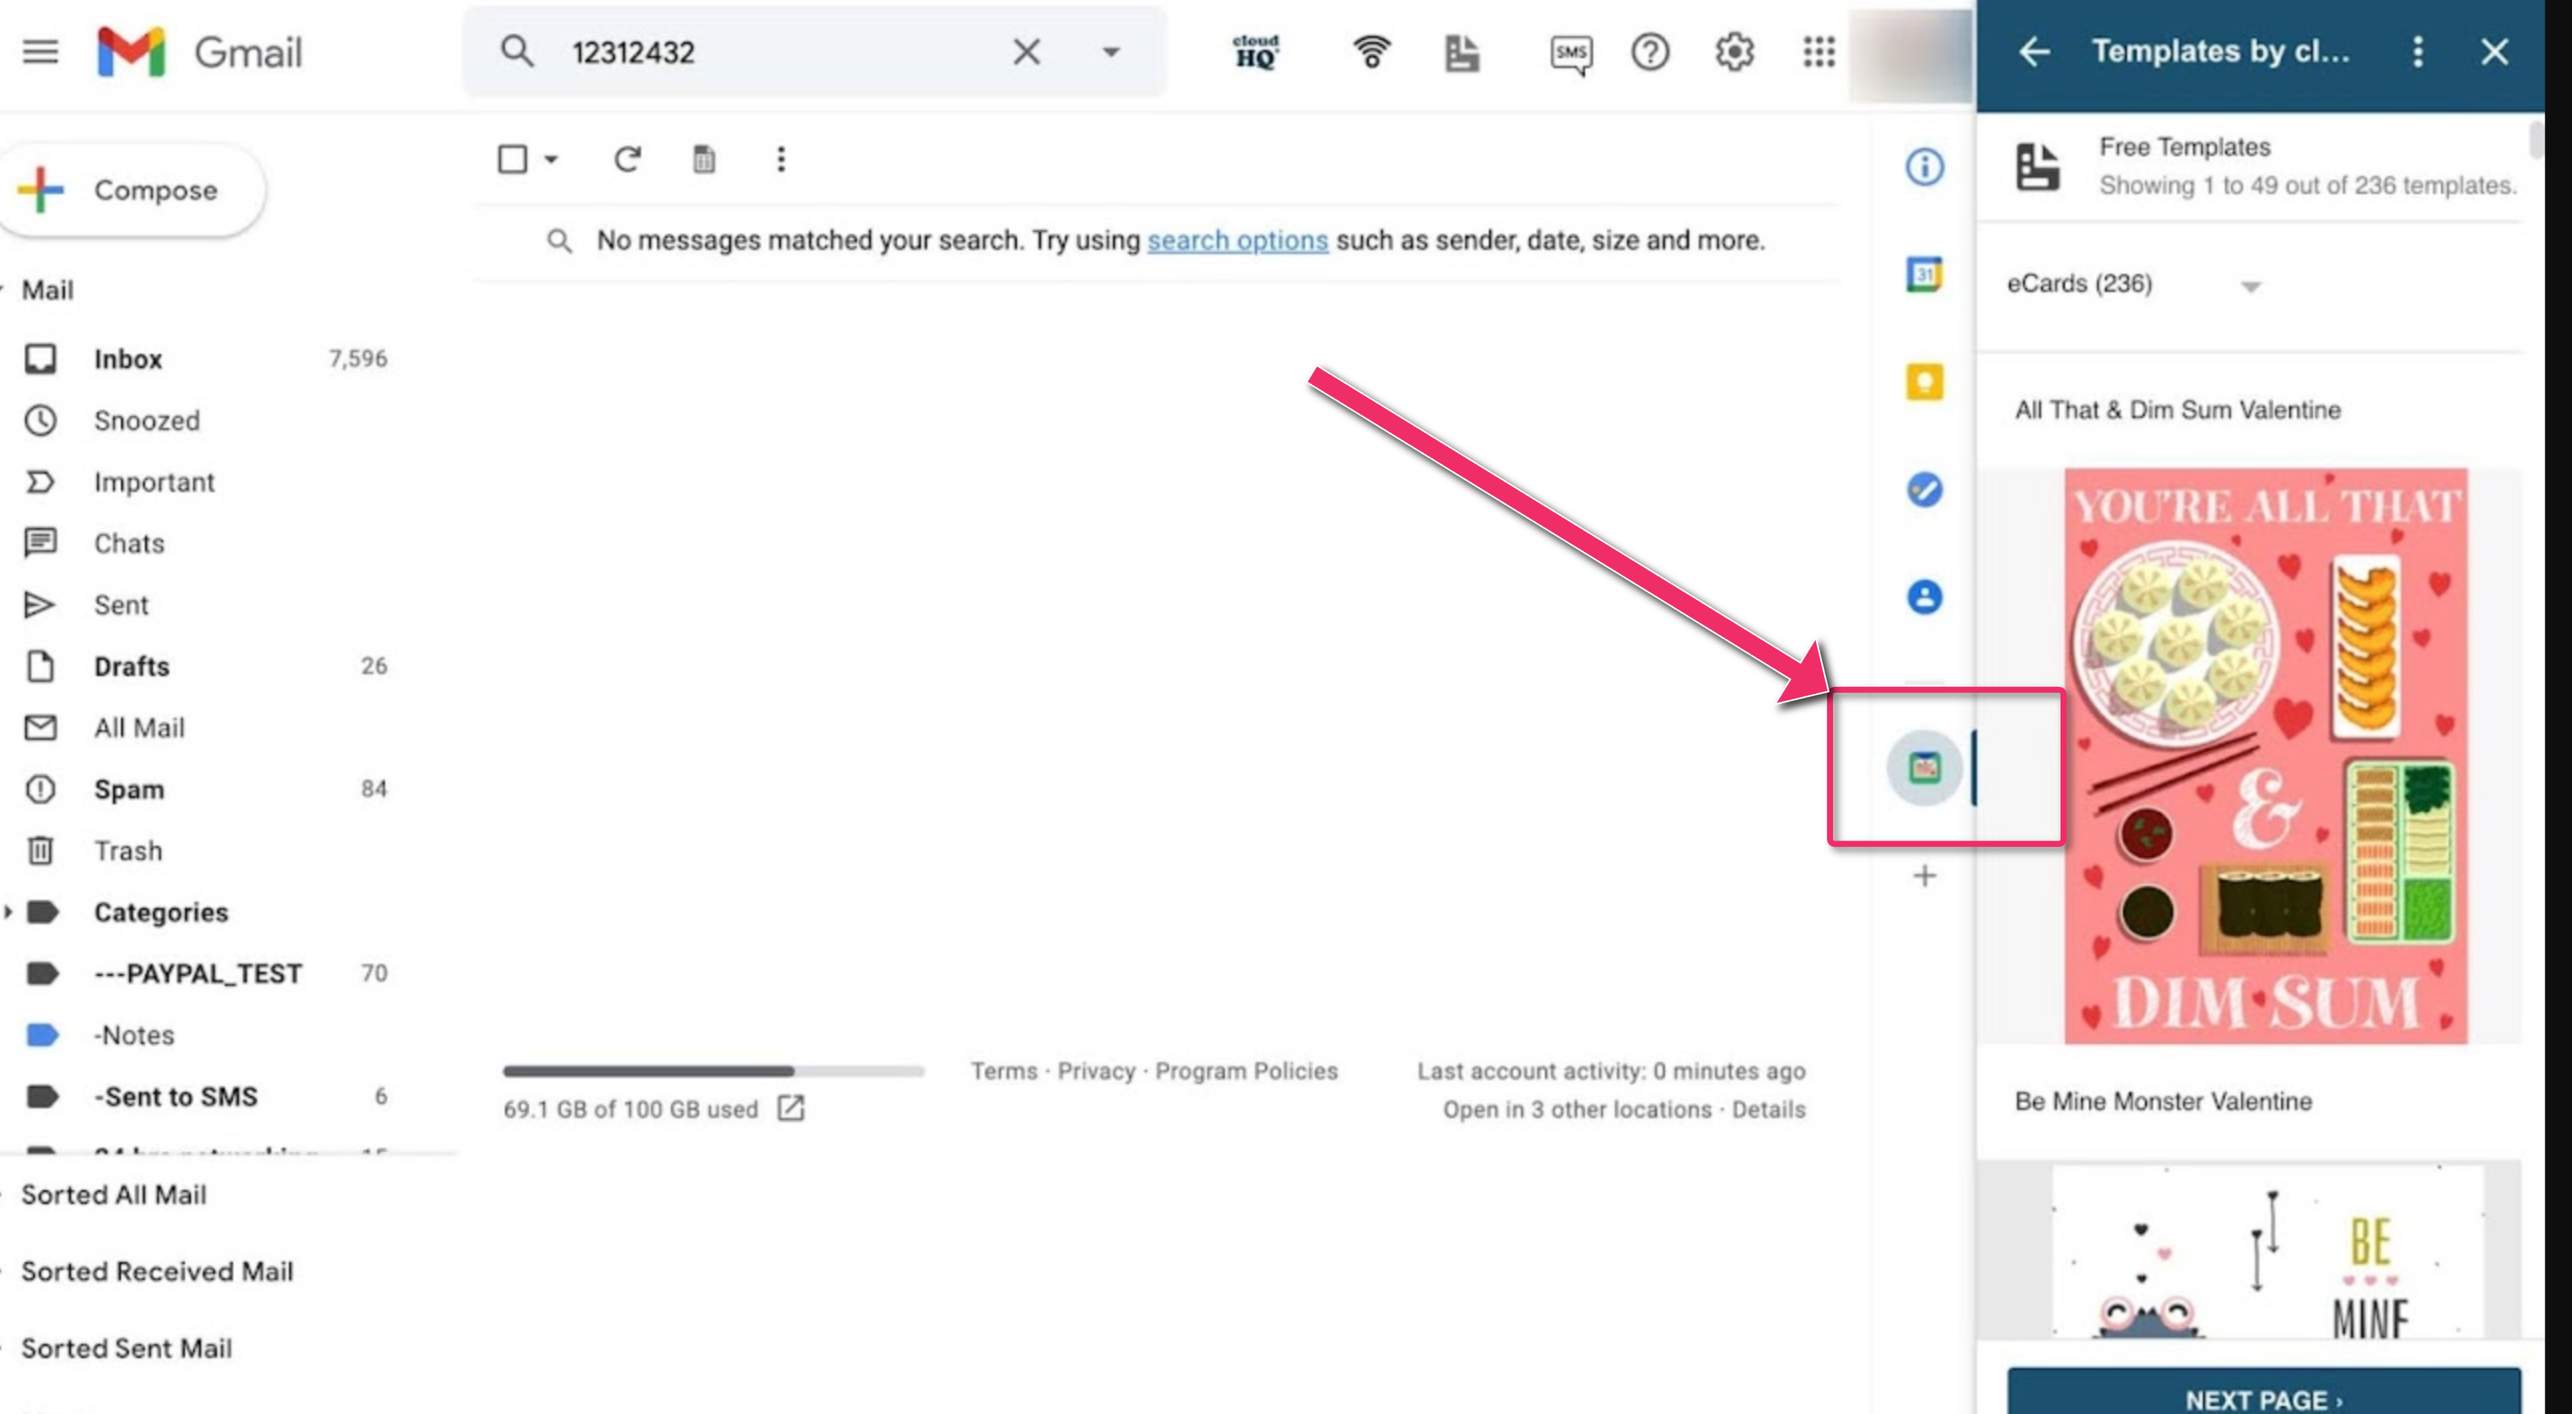Open account activity Details link

(x=1768, y=1109)
